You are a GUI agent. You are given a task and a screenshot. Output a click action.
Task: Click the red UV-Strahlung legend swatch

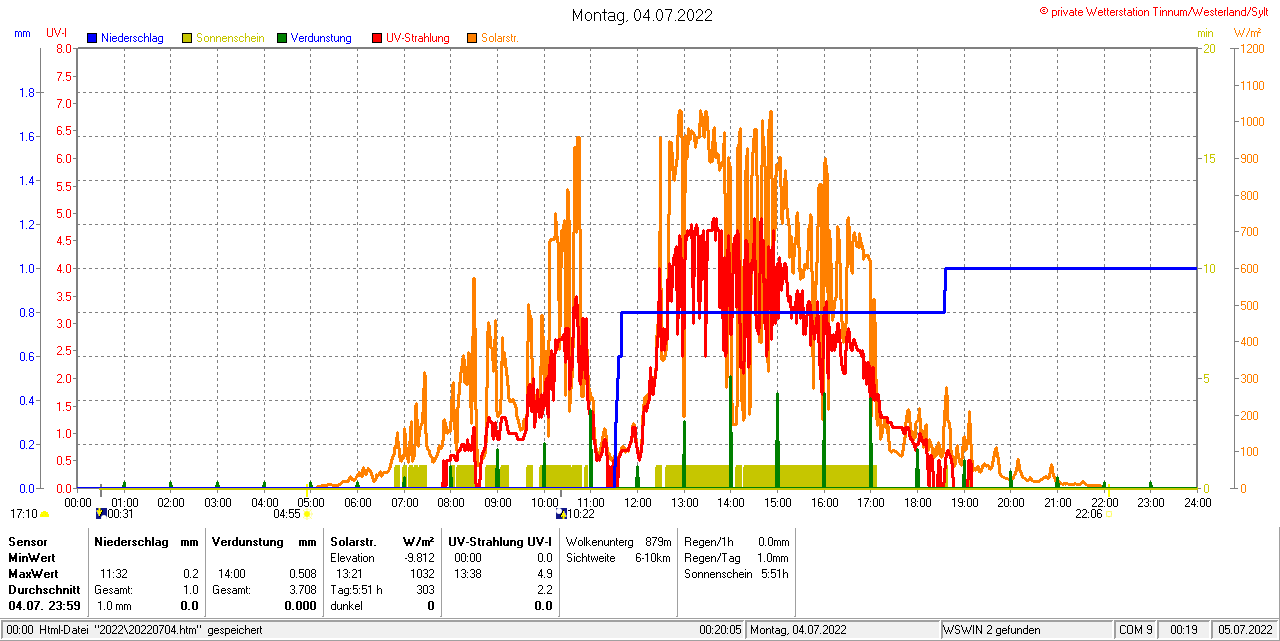(377, 38)
